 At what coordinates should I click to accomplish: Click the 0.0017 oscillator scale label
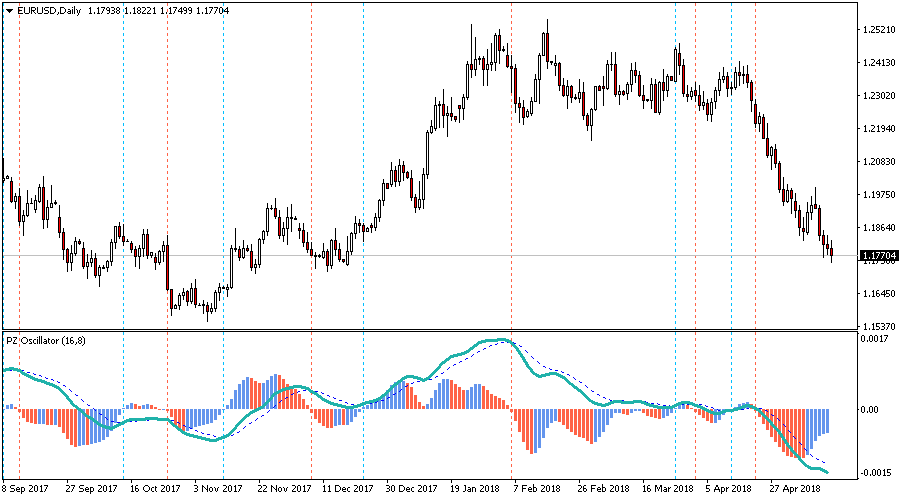[875, 340]
